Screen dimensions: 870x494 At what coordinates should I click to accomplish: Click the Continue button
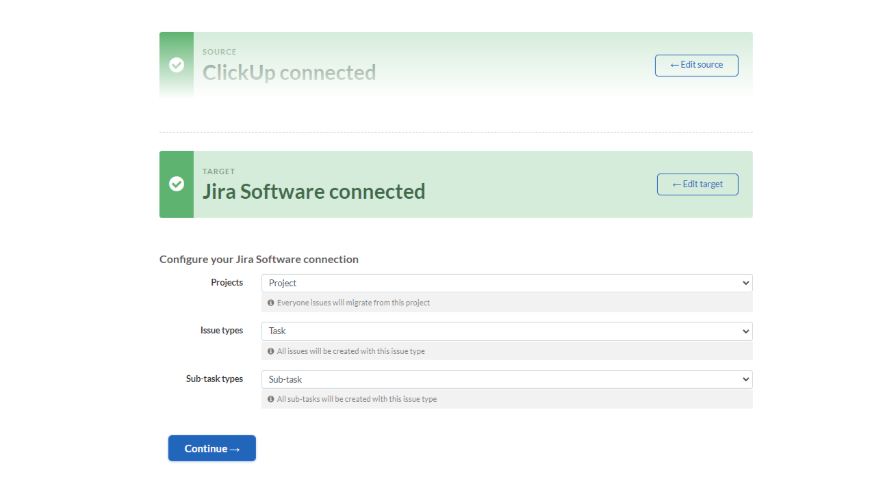(212, 448)
